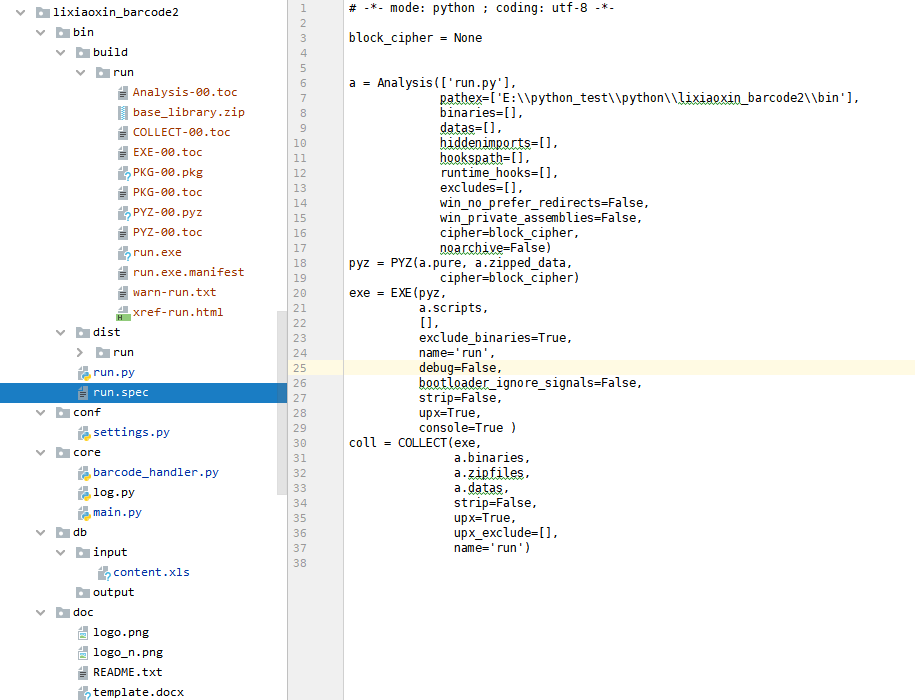Open run.exe.manifest from the project tree
Screen dimensions: 915x700
(188, 272)
